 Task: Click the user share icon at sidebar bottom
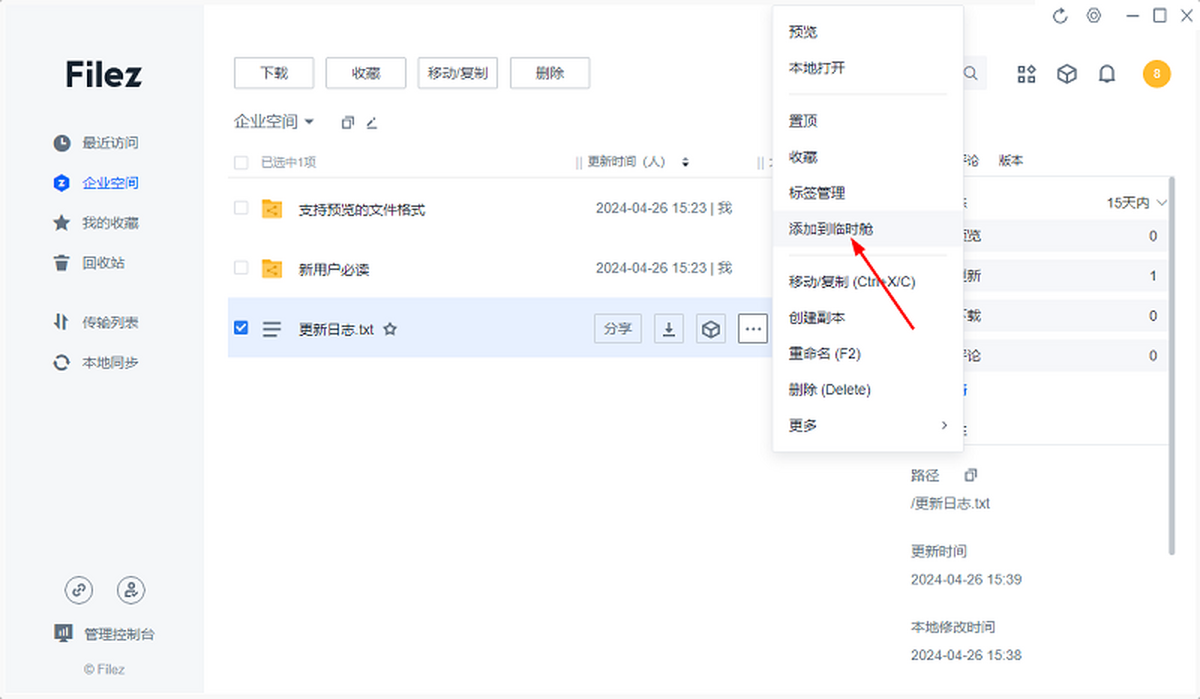[x=131, y=590]
